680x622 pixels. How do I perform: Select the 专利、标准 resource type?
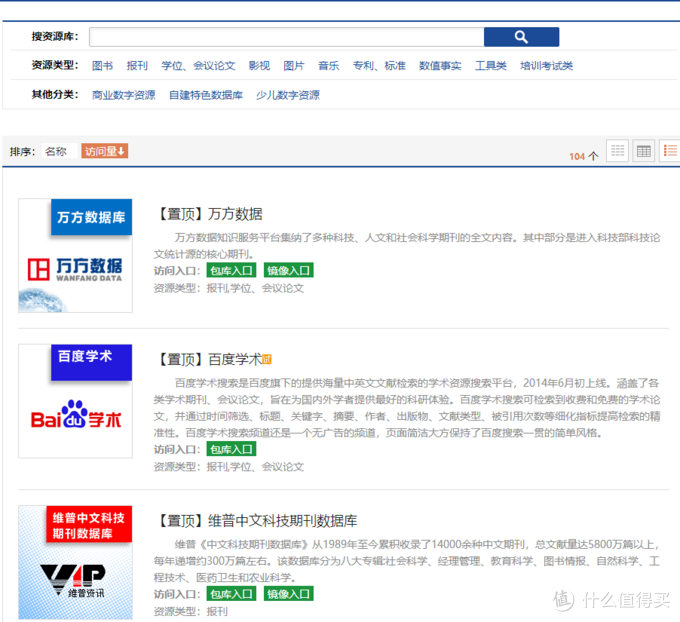pyautogui.click(x=379, y=66)
